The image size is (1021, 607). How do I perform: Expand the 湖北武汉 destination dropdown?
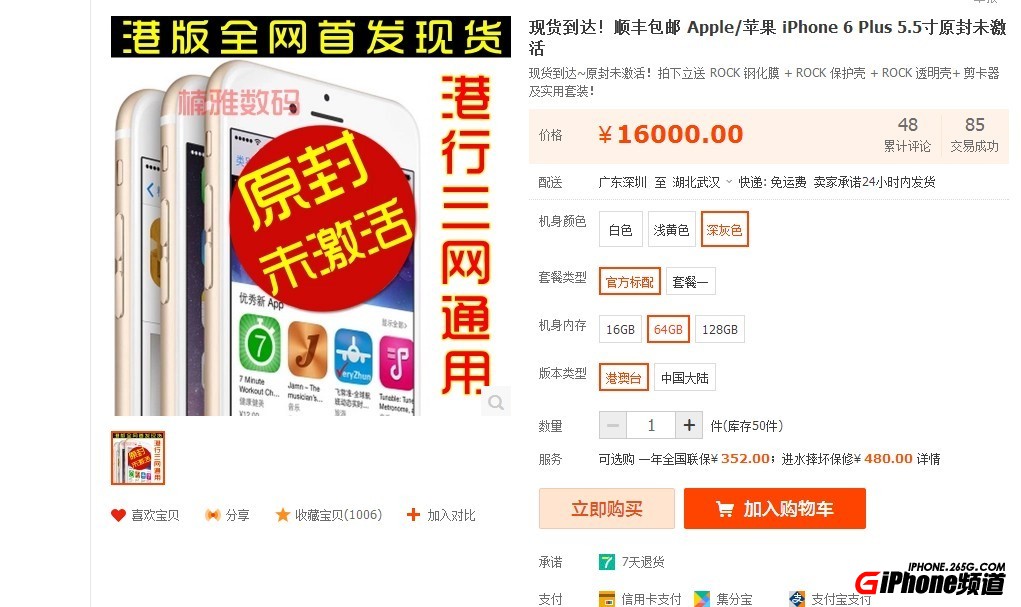[x=729, y=182]
